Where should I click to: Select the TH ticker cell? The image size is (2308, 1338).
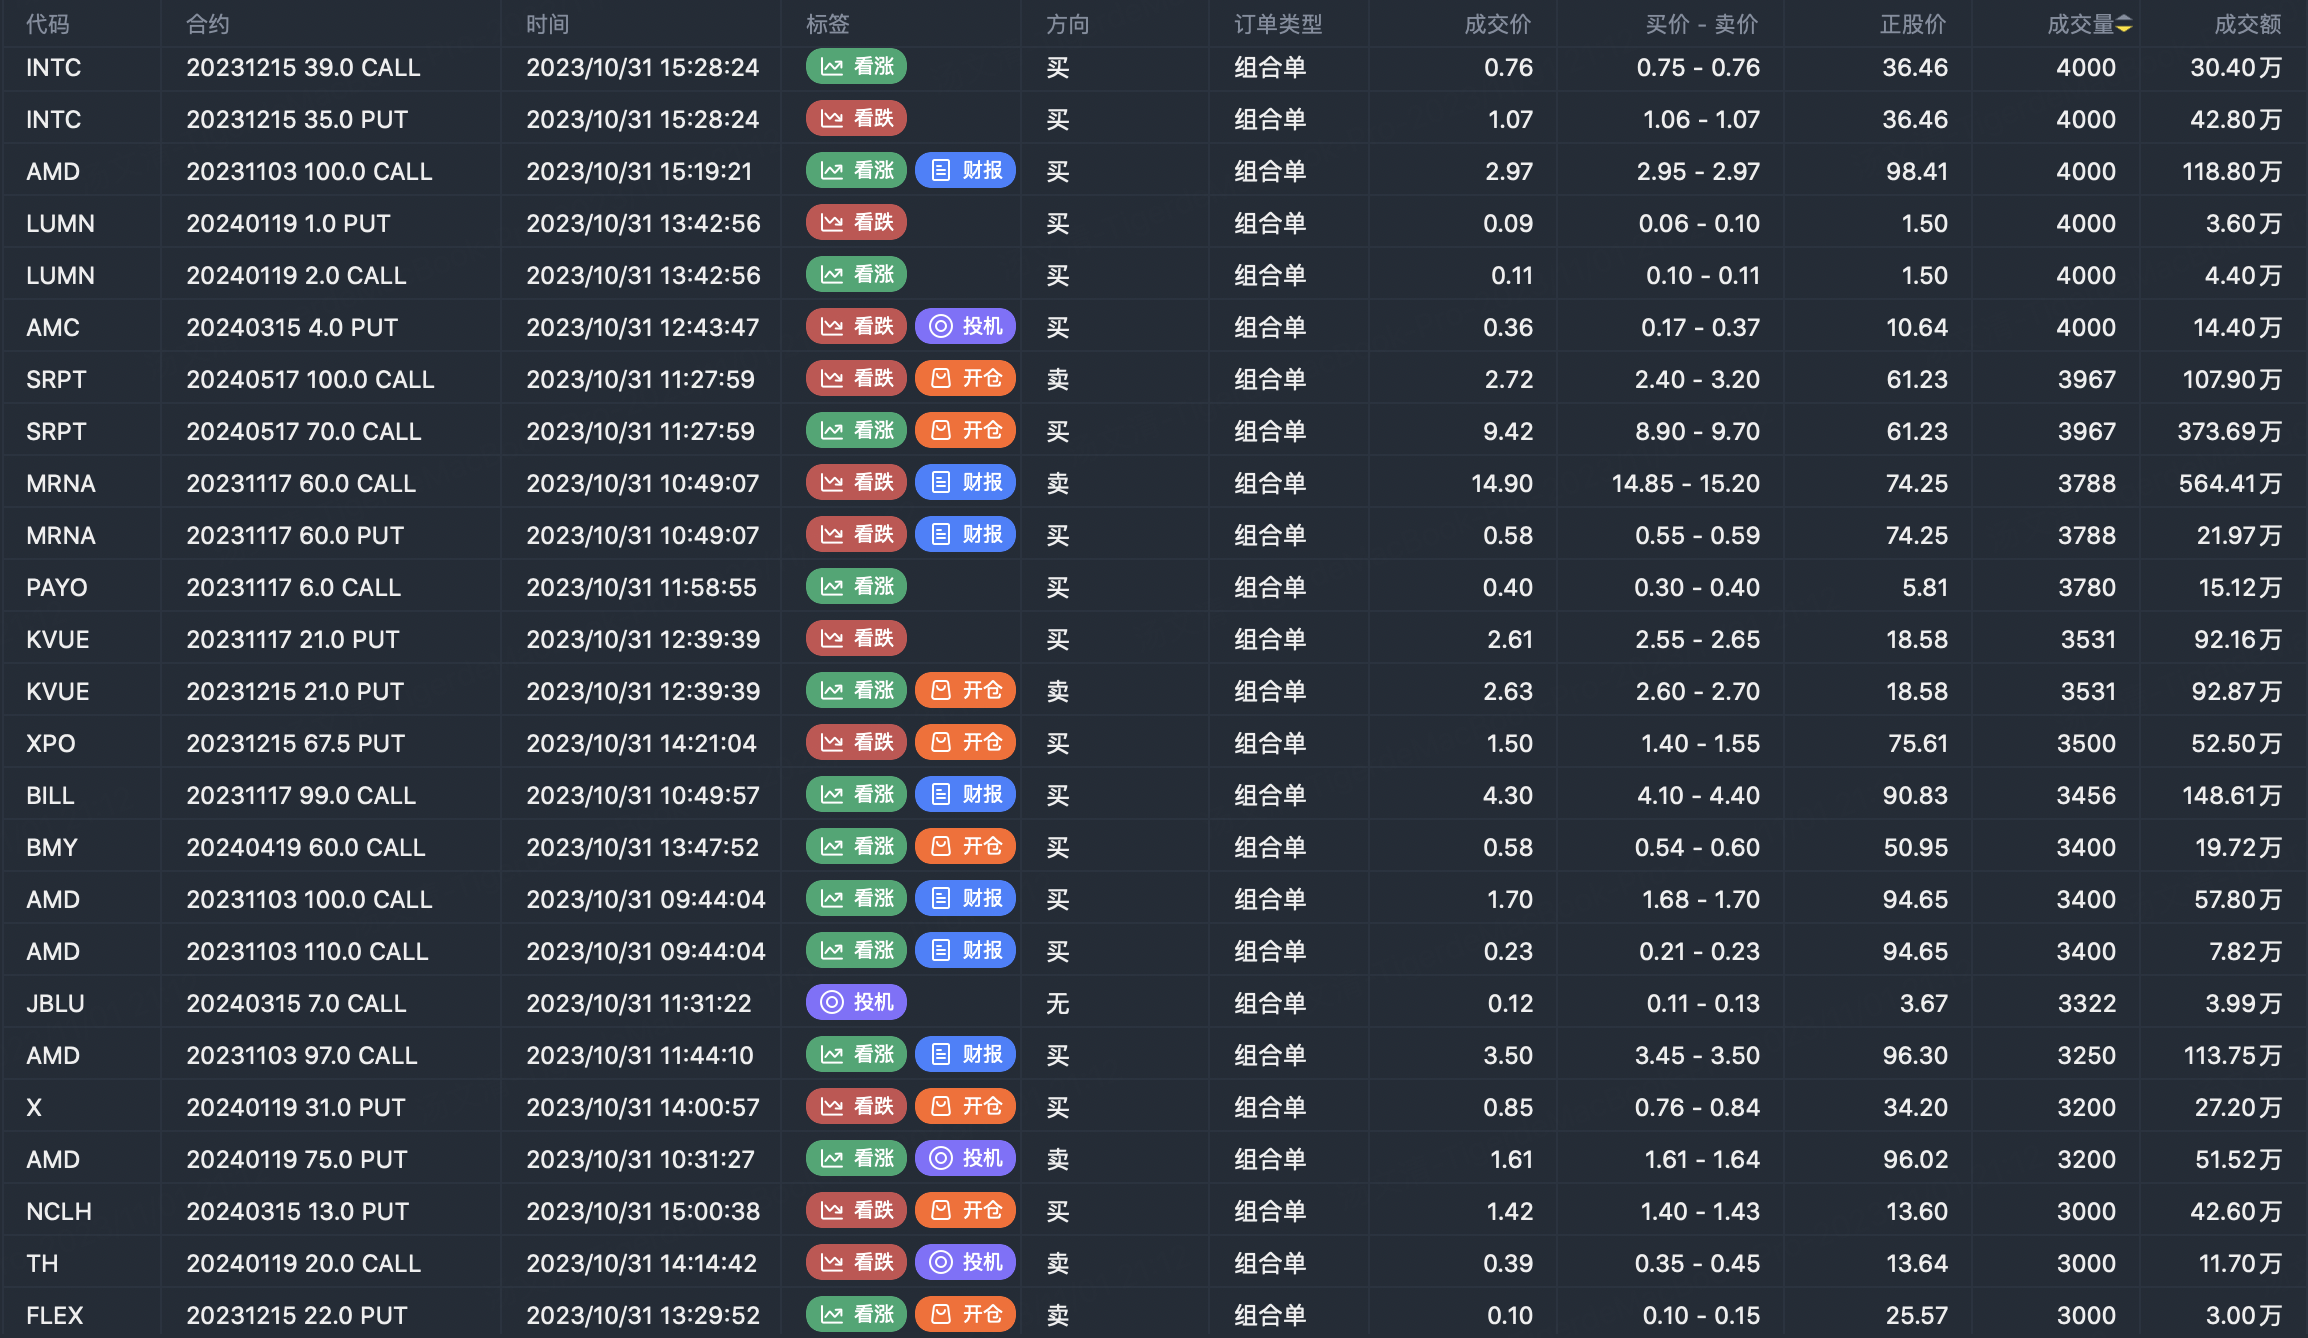point(42,1263)
